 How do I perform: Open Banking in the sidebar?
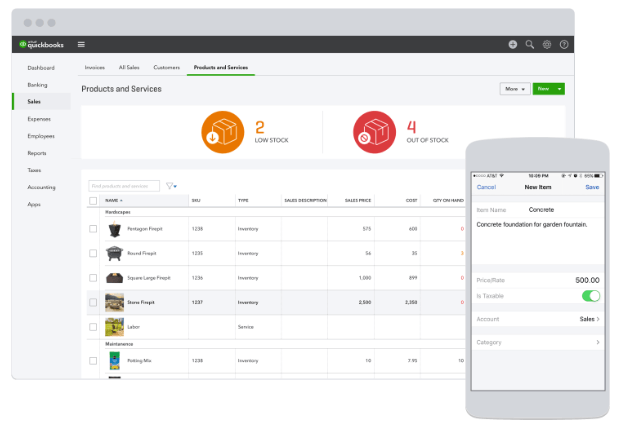coord(37,85)
